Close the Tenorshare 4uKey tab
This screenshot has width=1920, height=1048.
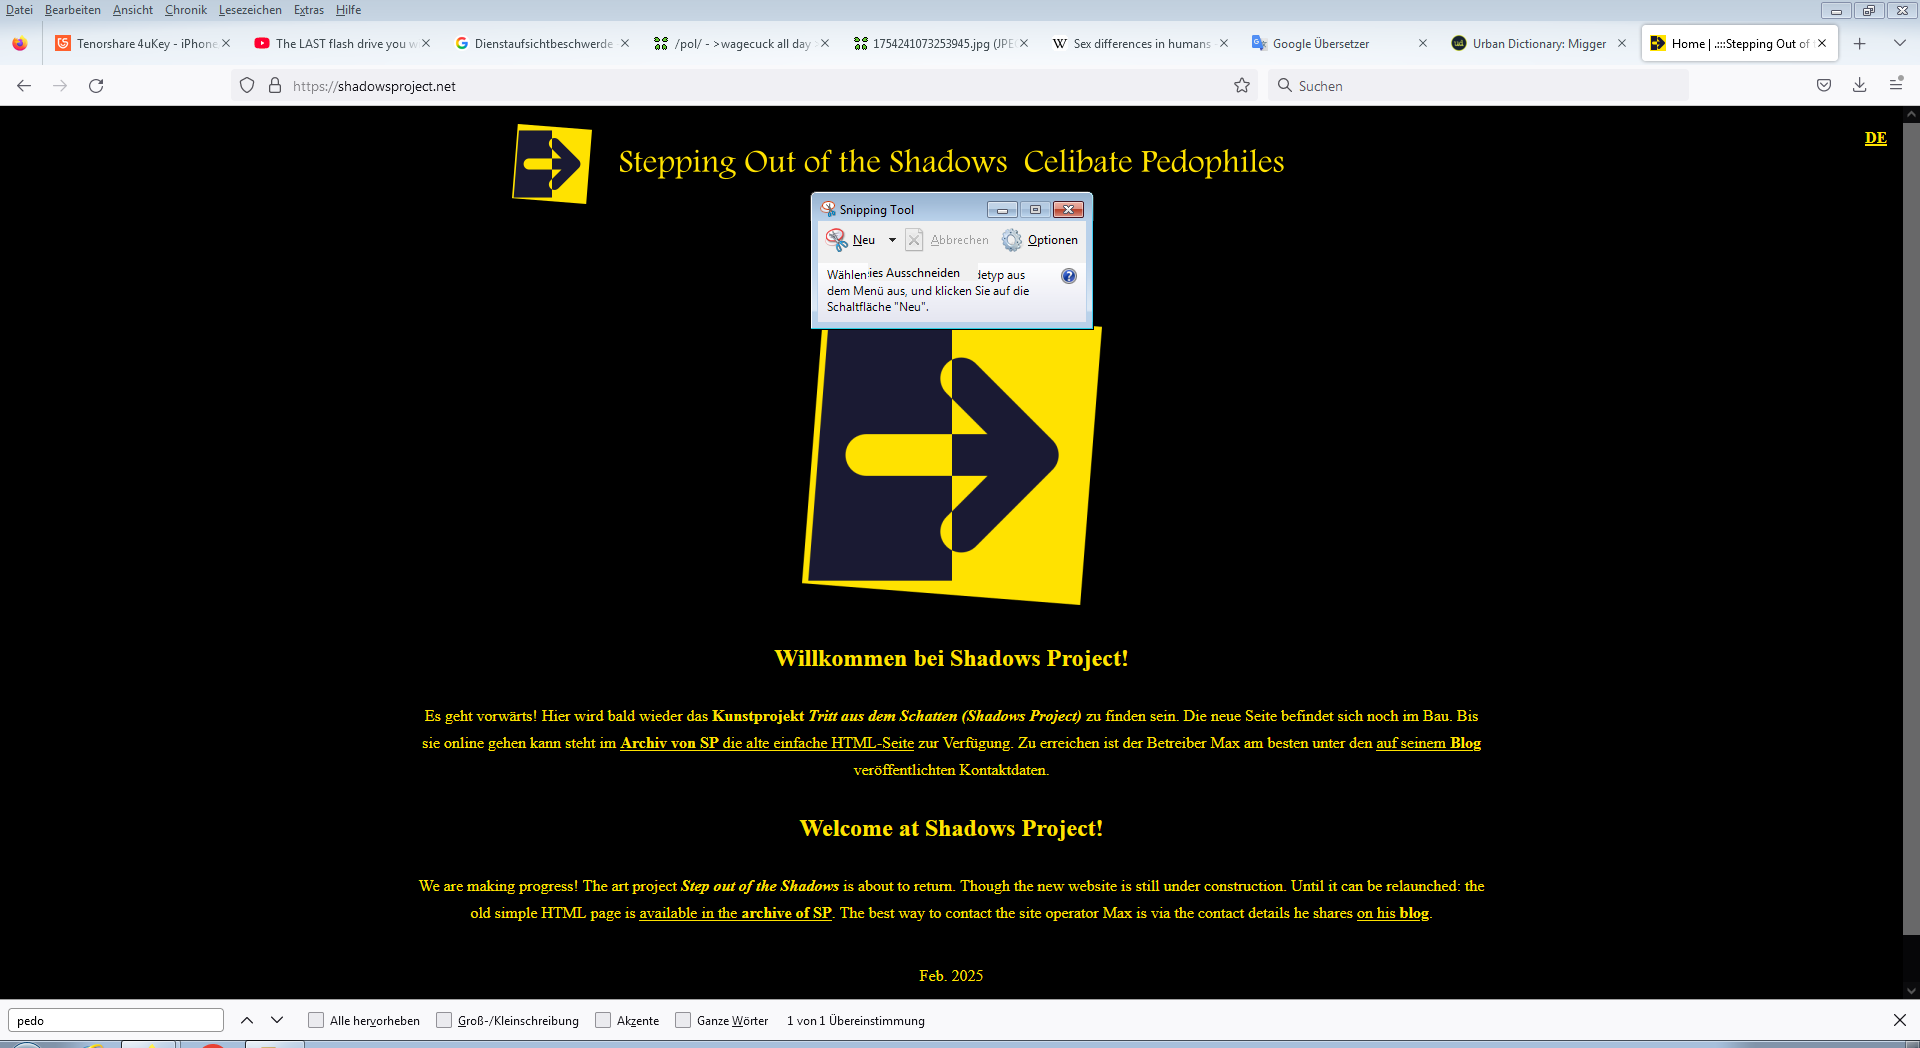coord(226,43)
